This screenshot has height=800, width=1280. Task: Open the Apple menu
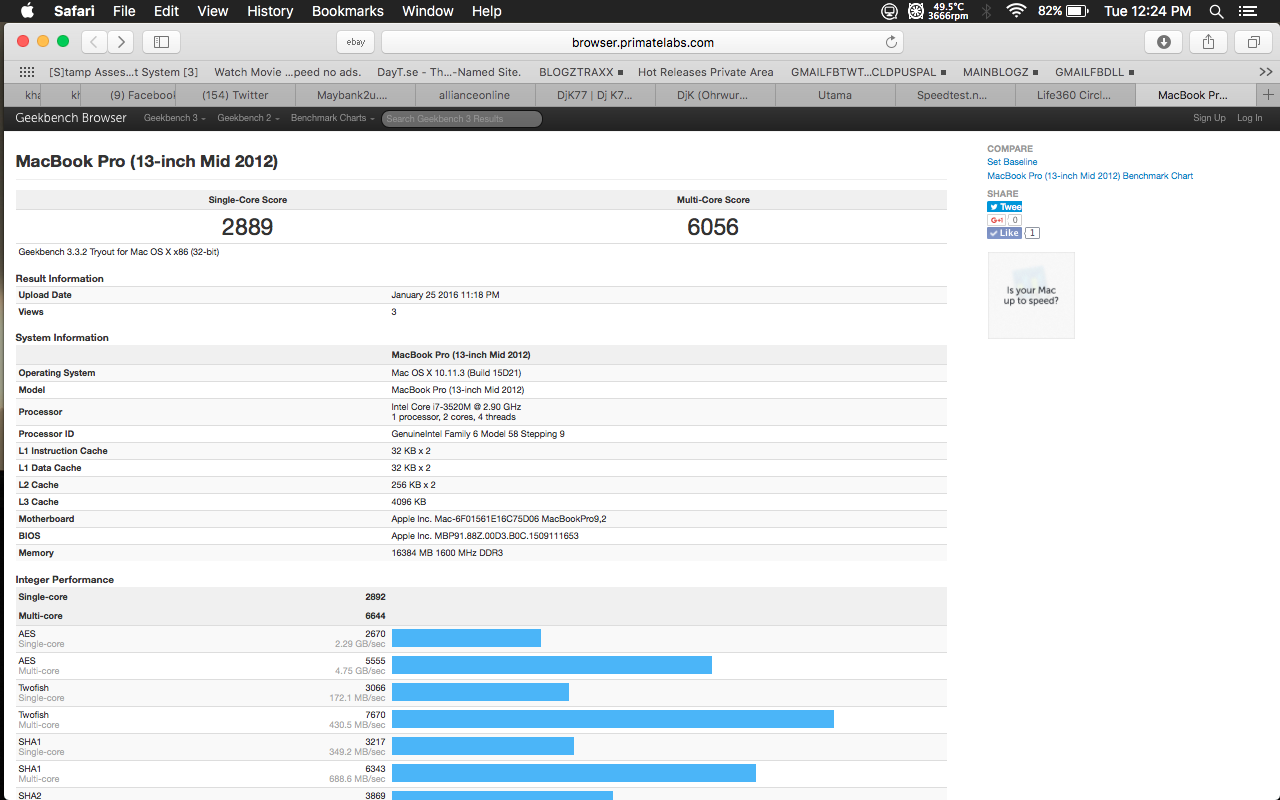coord(27,11)
